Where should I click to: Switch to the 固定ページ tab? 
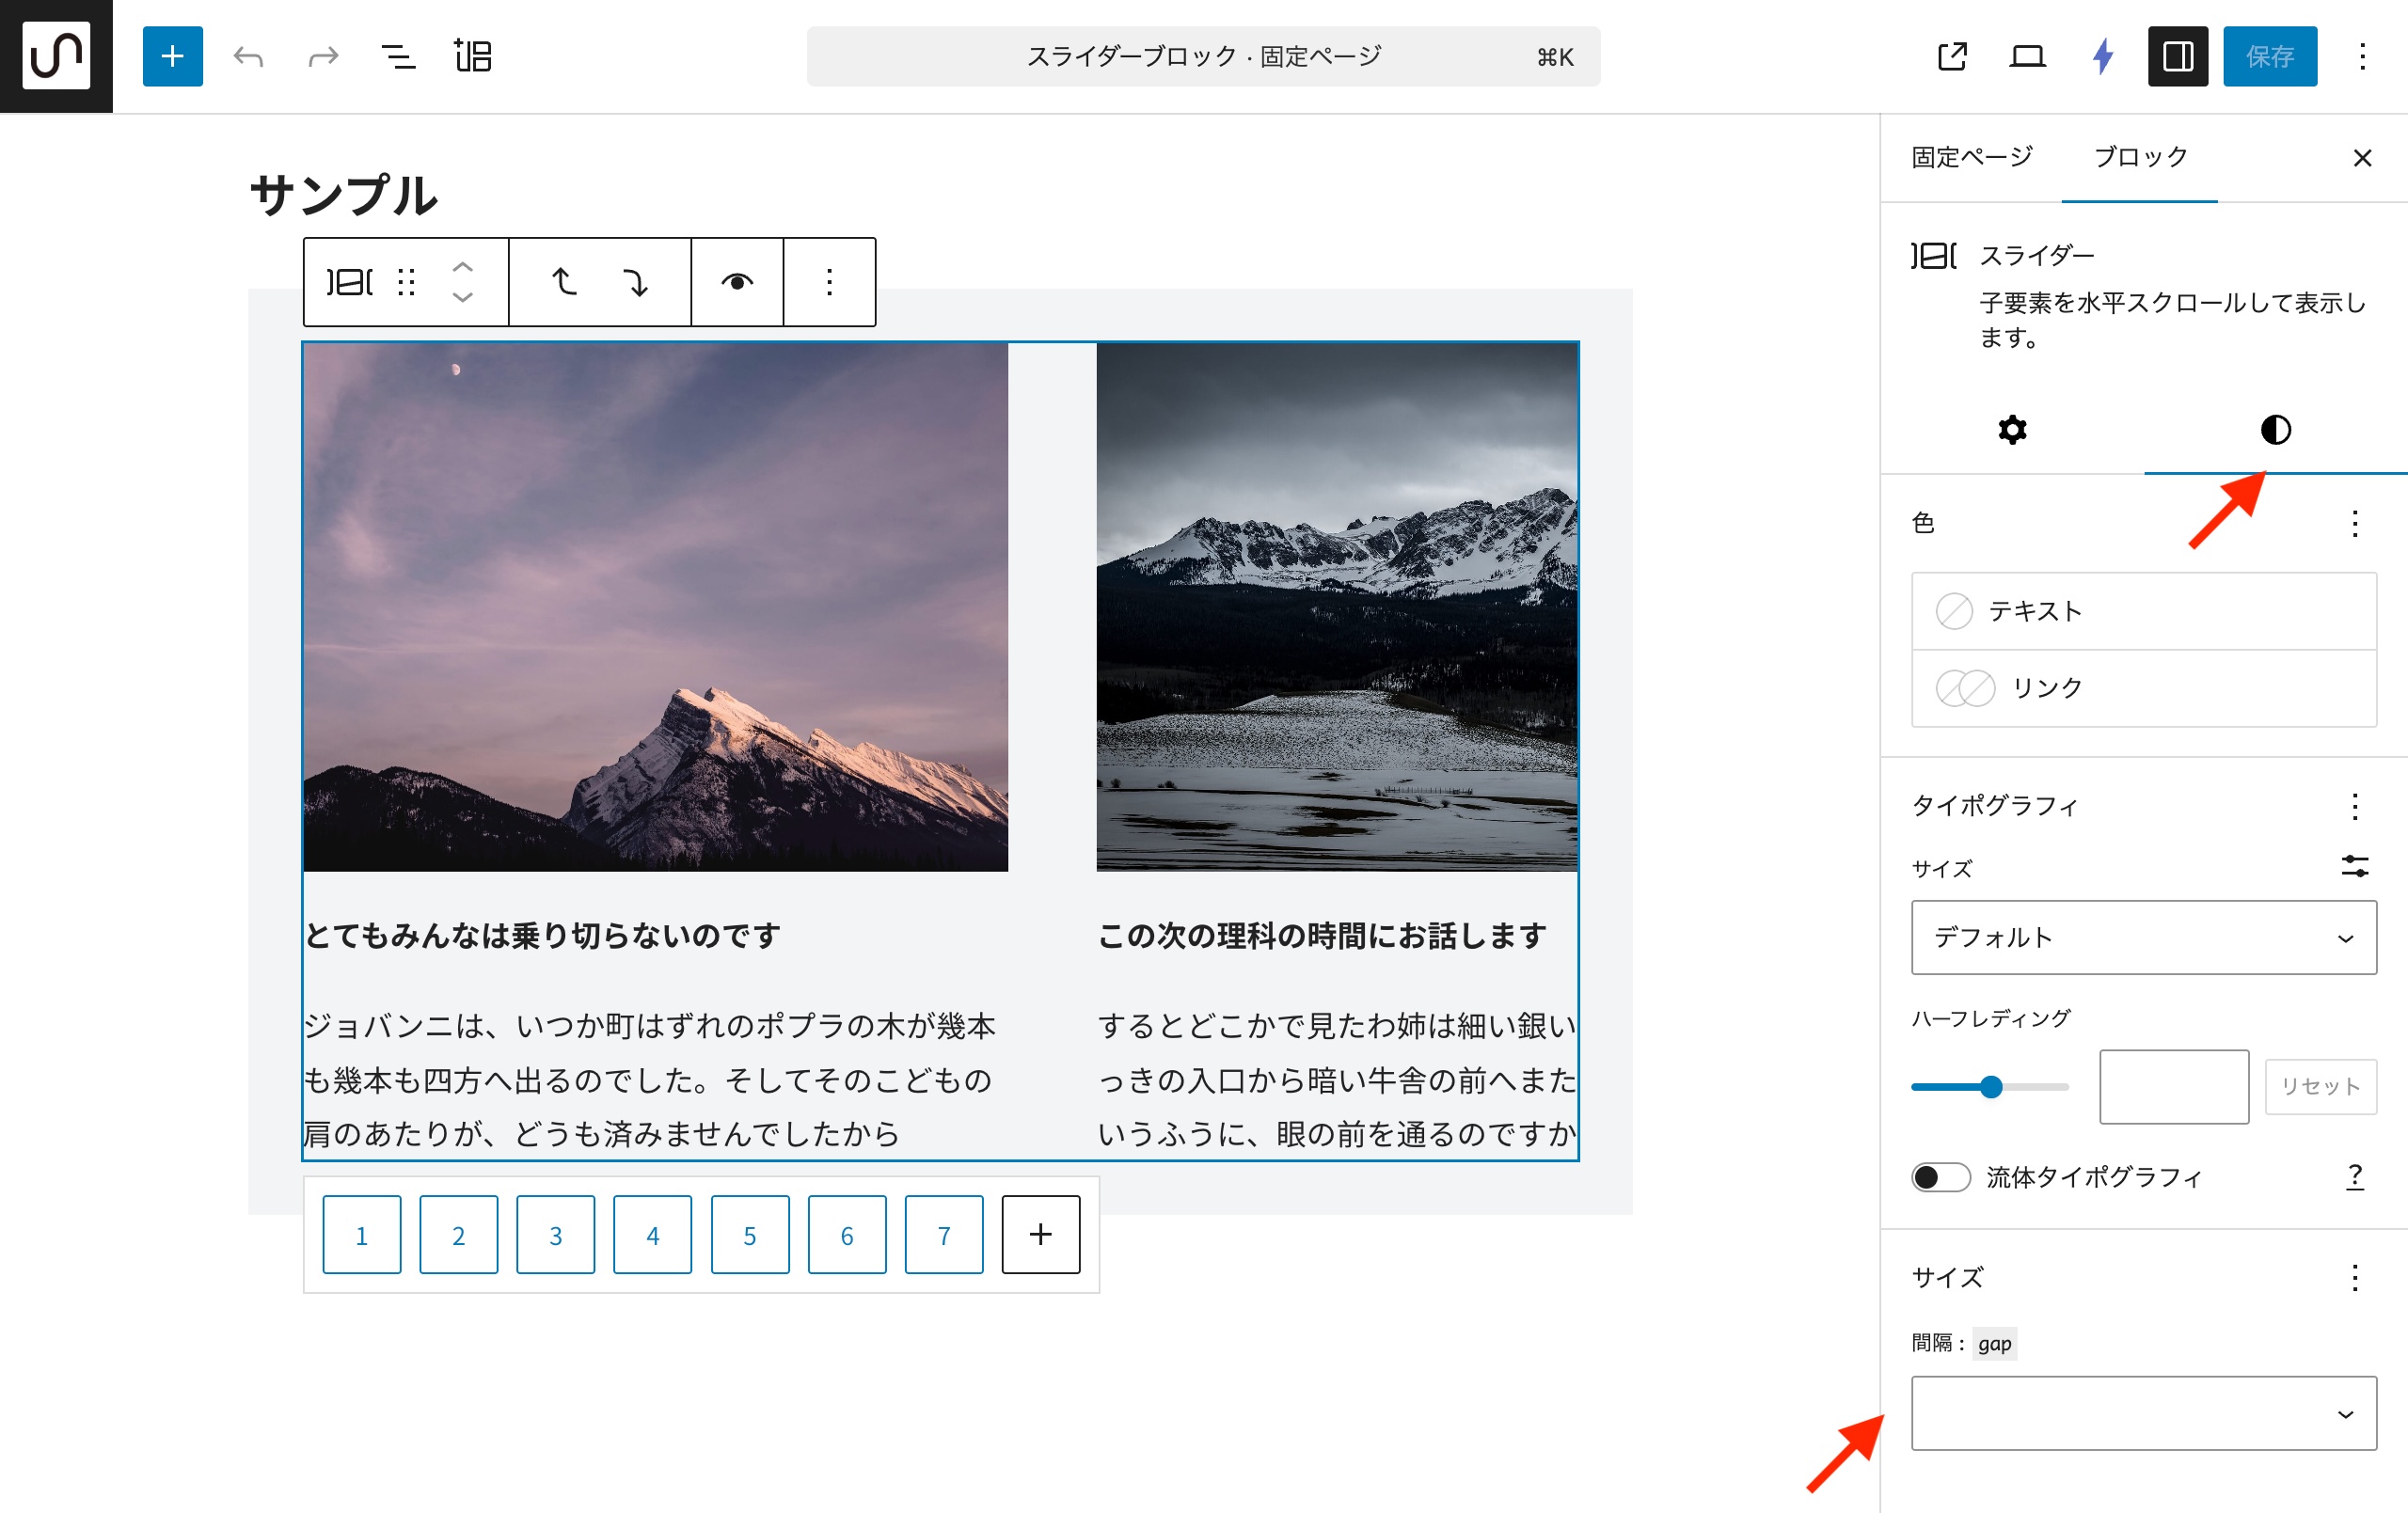coord(1971,157)
